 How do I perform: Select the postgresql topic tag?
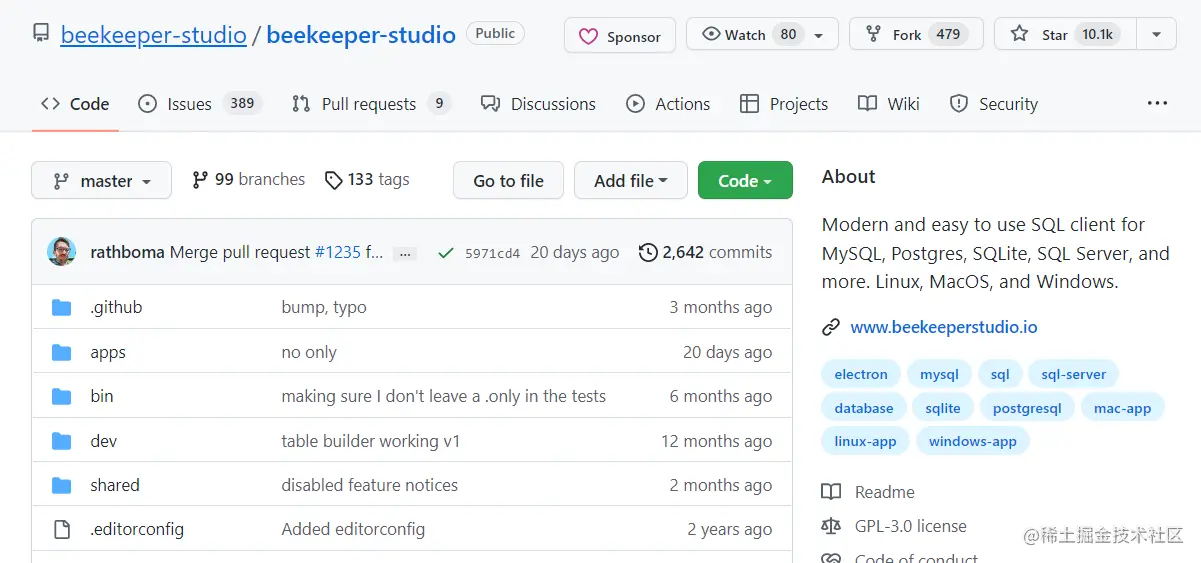pyautogui.click(x=1027, y=408)
